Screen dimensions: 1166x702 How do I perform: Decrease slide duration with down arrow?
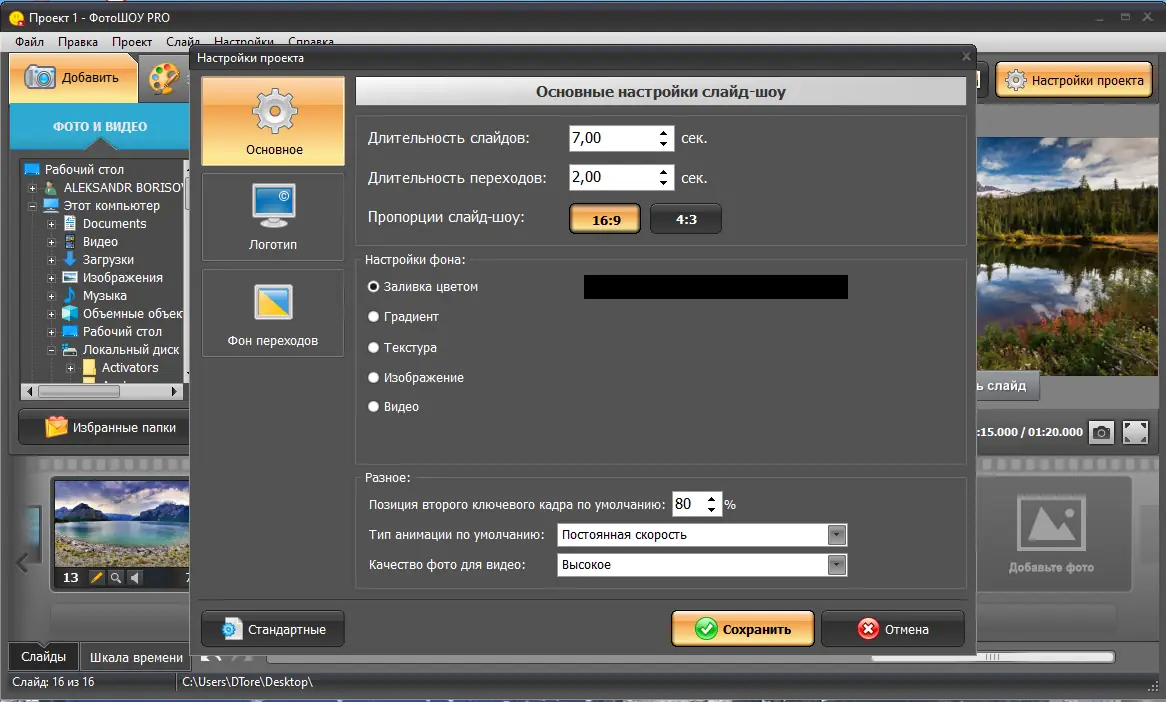click(663, 144)
